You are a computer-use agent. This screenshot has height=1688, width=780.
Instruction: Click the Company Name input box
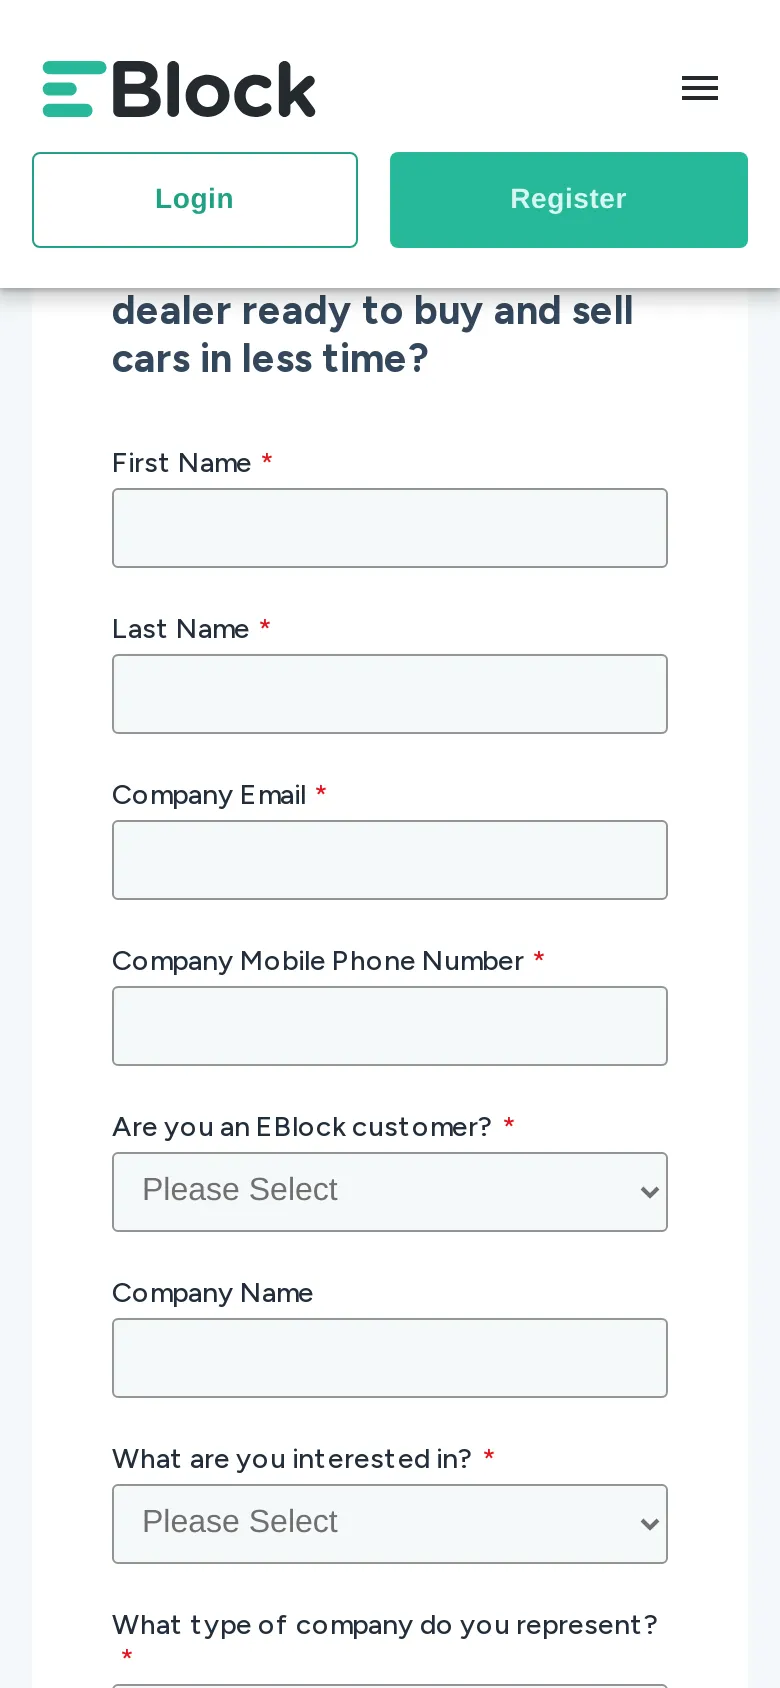coord(389,1358)
